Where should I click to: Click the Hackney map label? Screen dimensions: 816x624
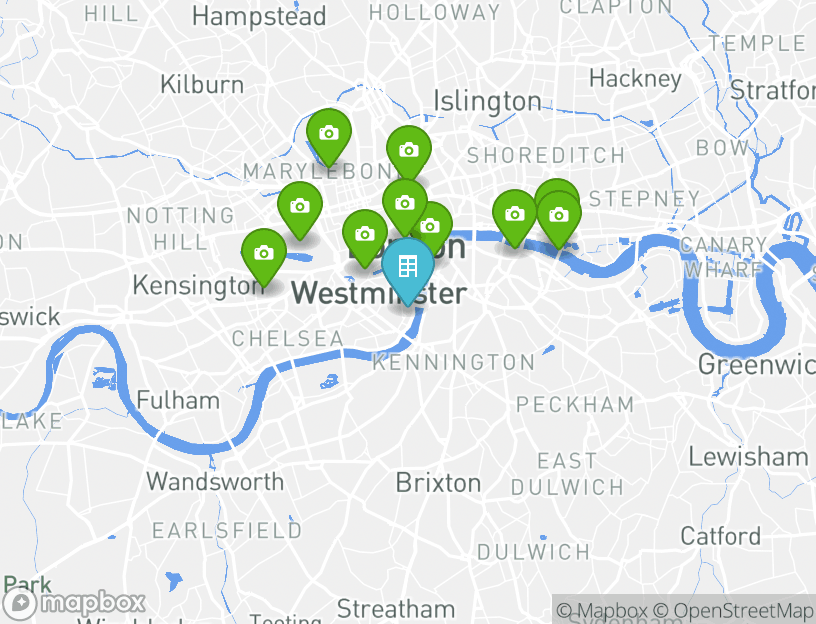click(x=635, y=80)
